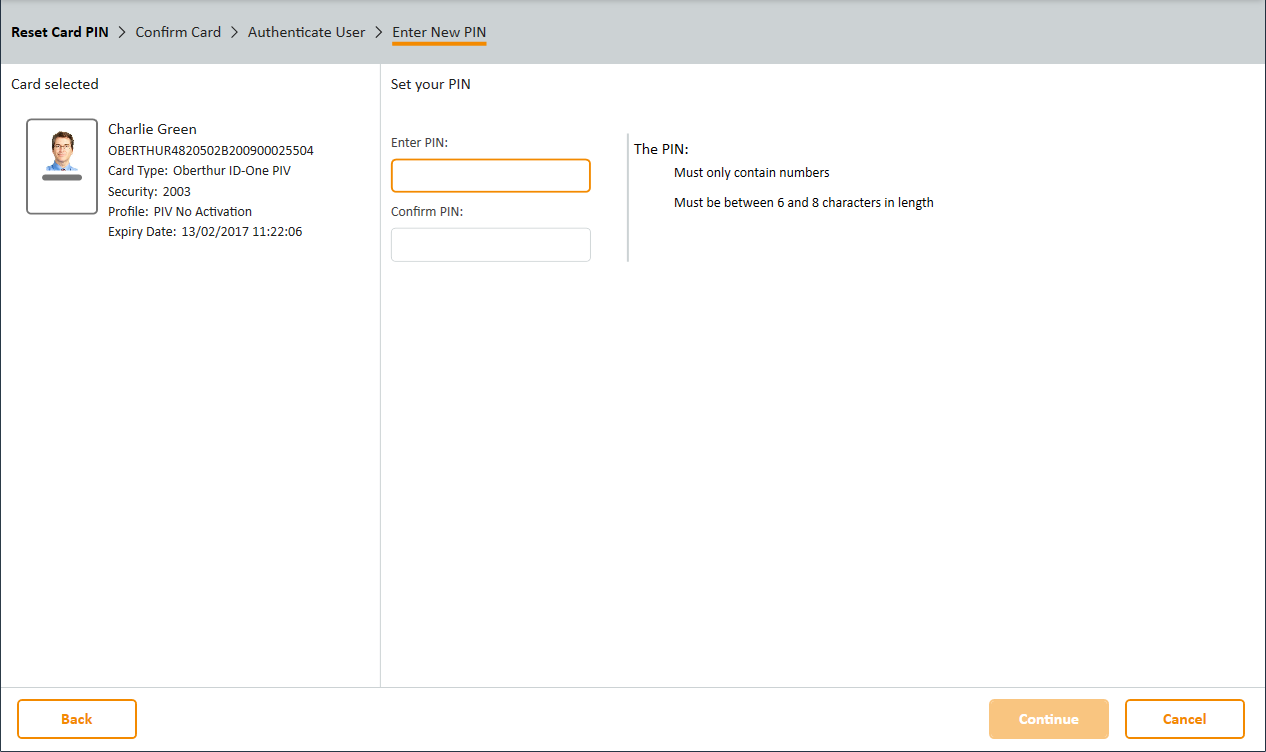Click the chevron after Reset Card PIN

click(122, 32)
